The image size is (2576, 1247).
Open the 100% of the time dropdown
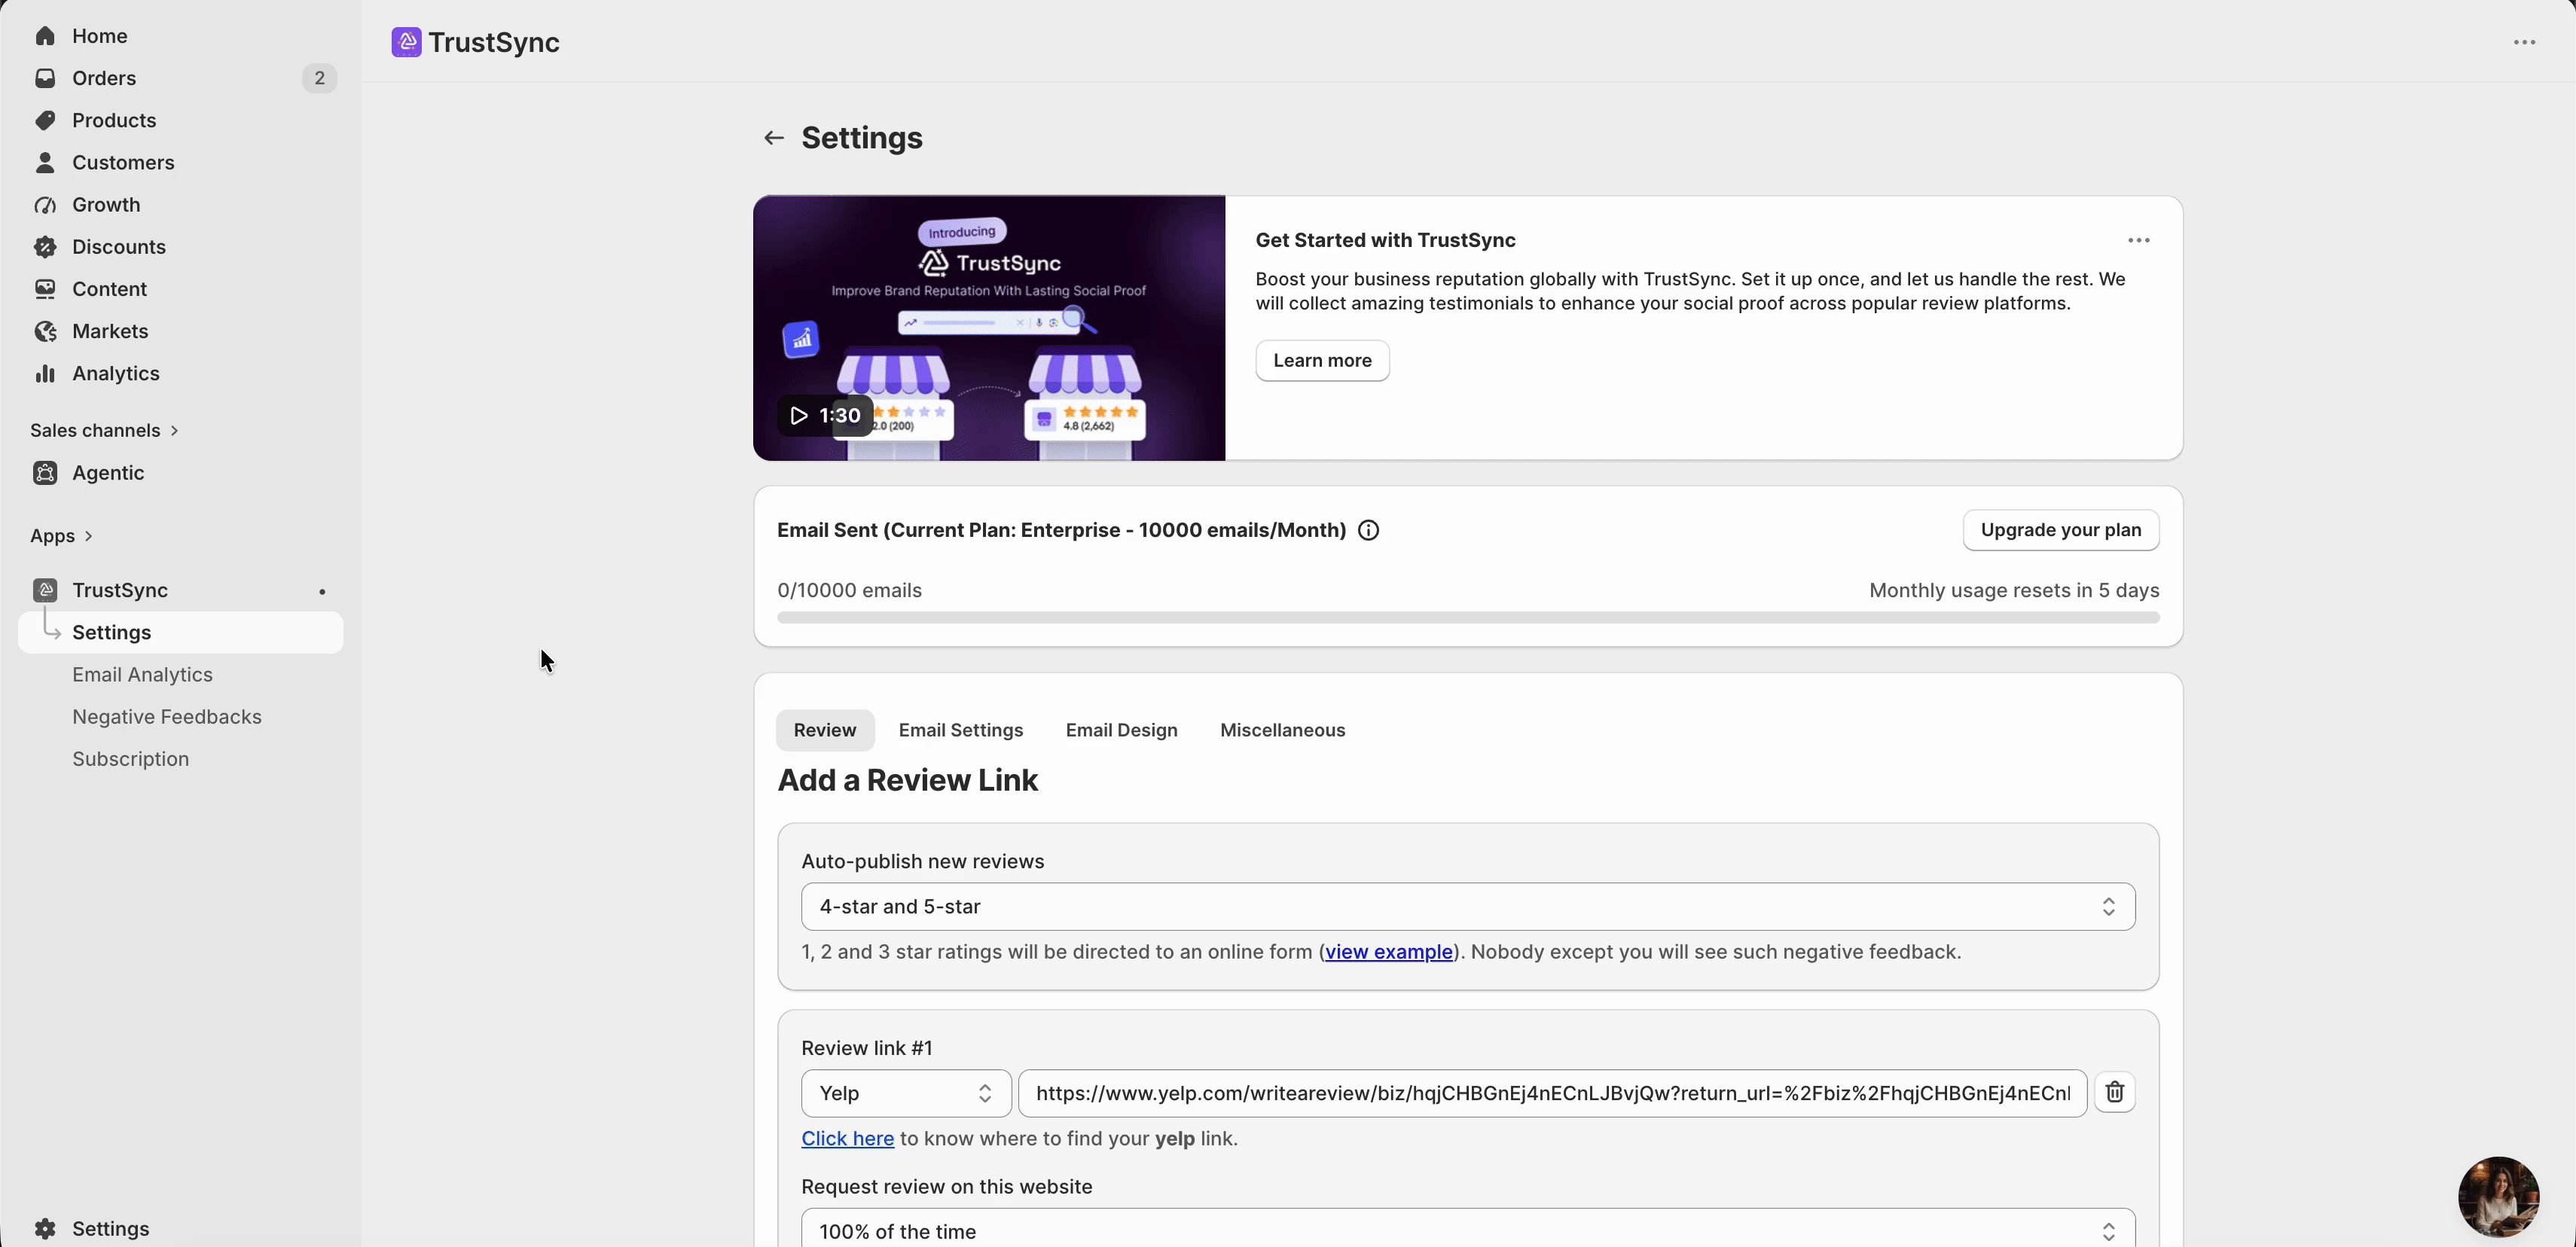[1468, 1230]
